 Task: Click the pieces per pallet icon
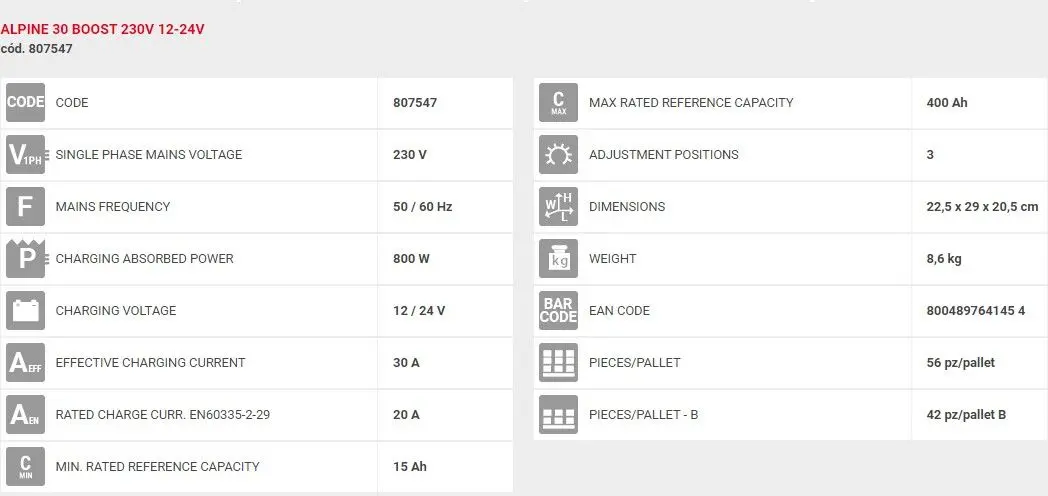click(x=559, y=363)
